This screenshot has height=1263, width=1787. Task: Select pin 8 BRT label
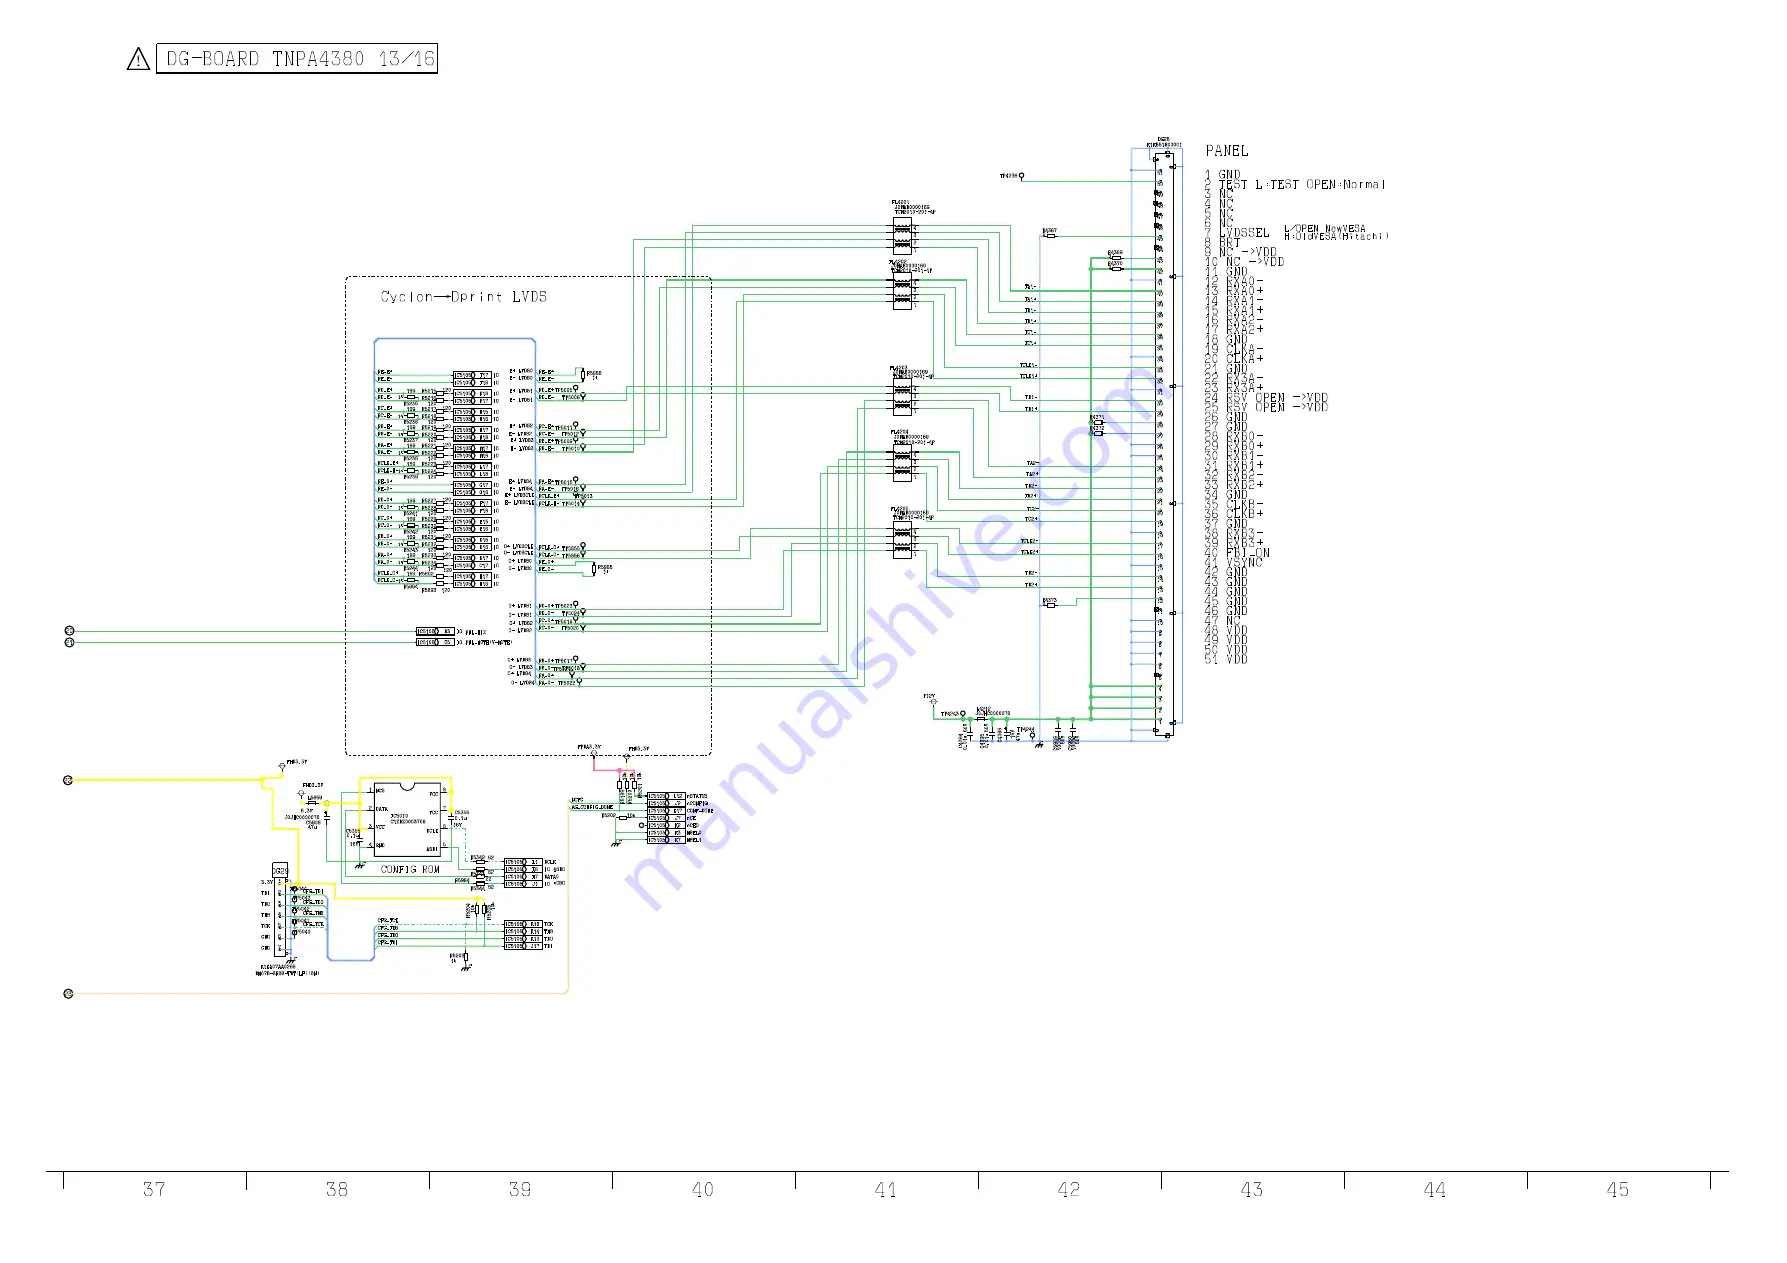coord(1222,243)
